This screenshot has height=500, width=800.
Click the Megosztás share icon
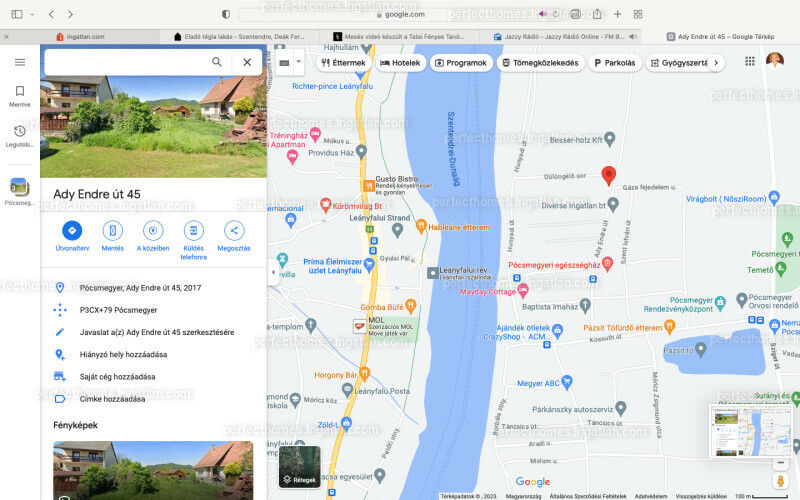coord(234,231)
